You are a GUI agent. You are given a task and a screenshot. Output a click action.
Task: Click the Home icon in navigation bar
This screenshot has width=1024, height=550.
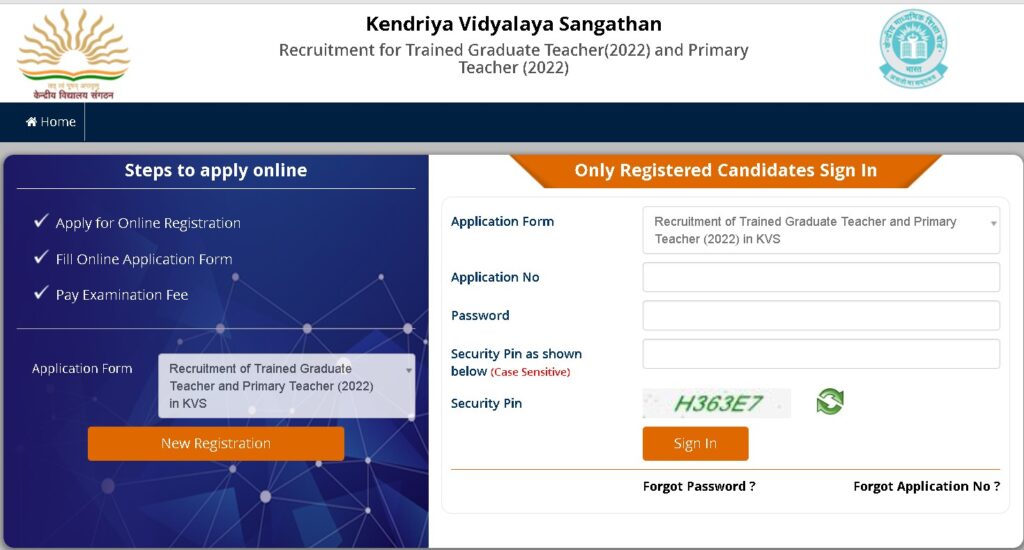[x=31, y=122]
